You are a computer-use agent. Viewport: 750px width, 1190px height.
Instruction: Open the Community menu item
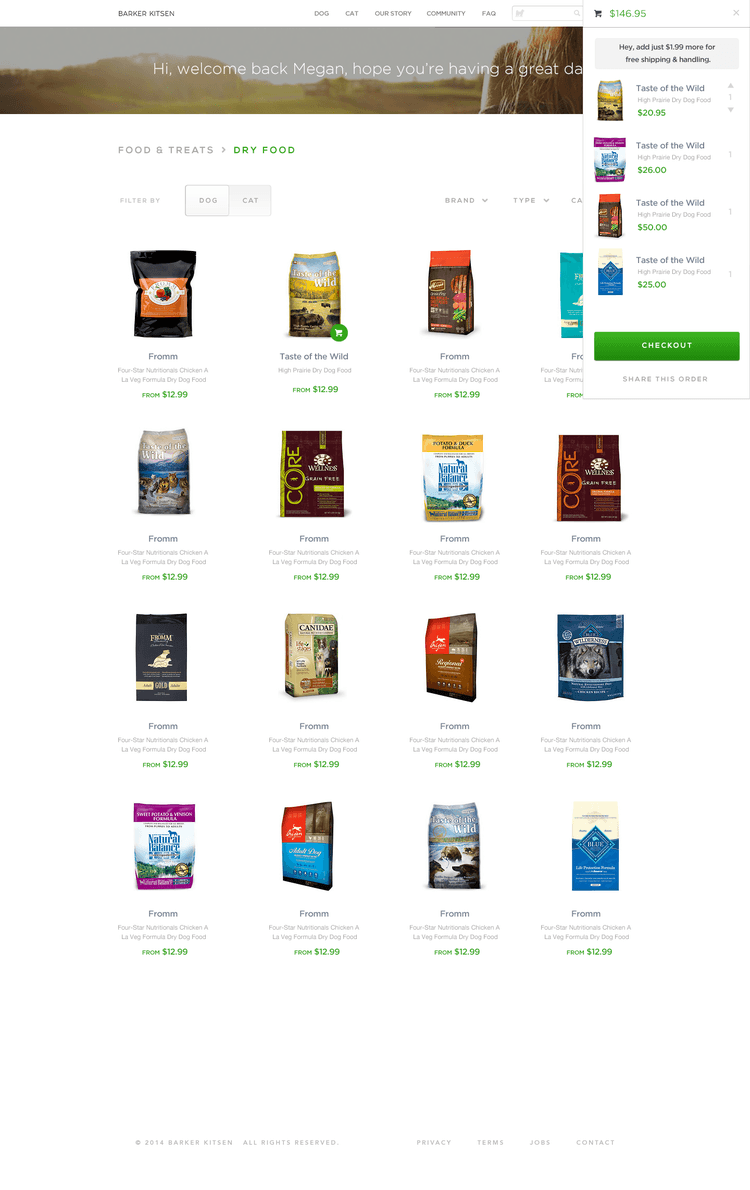(x=446, y=14)
